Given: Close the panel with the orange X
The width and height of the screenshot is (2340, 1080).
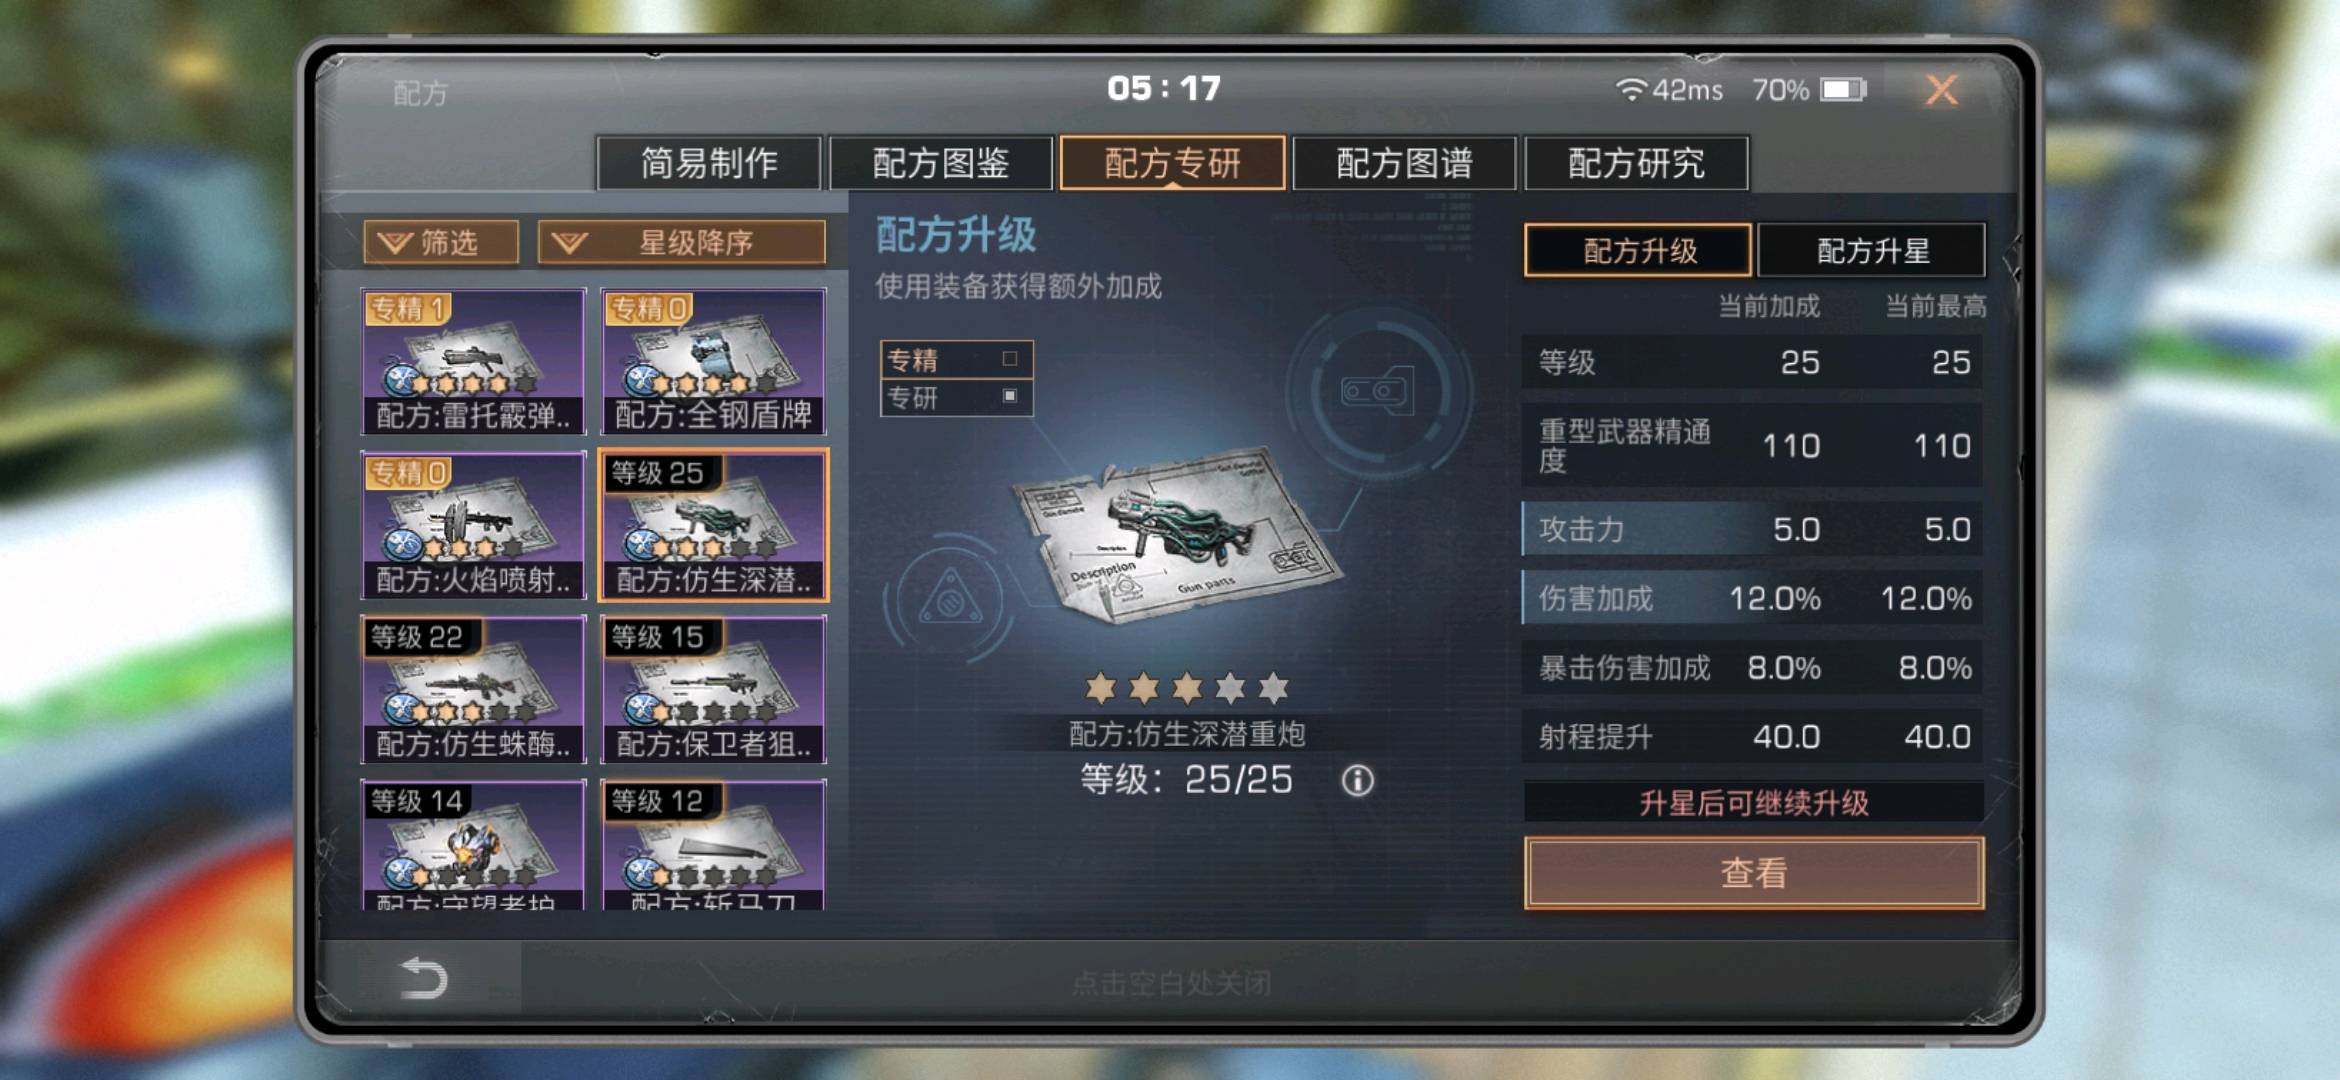Looking at the screenshot, I should [x=1942, y=90].
